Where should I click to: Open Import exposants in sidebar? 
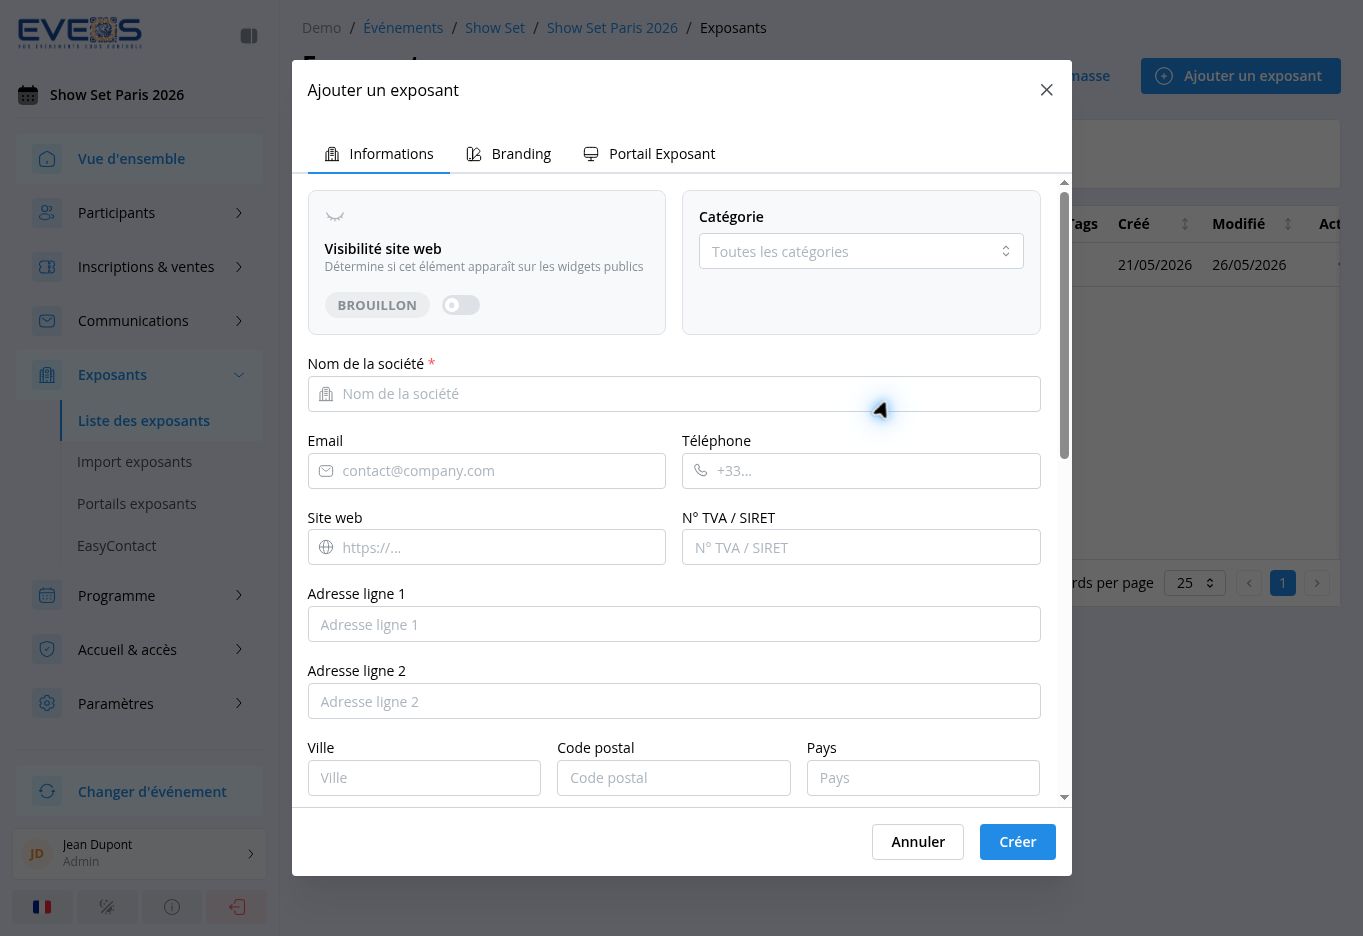click(134, 462)
